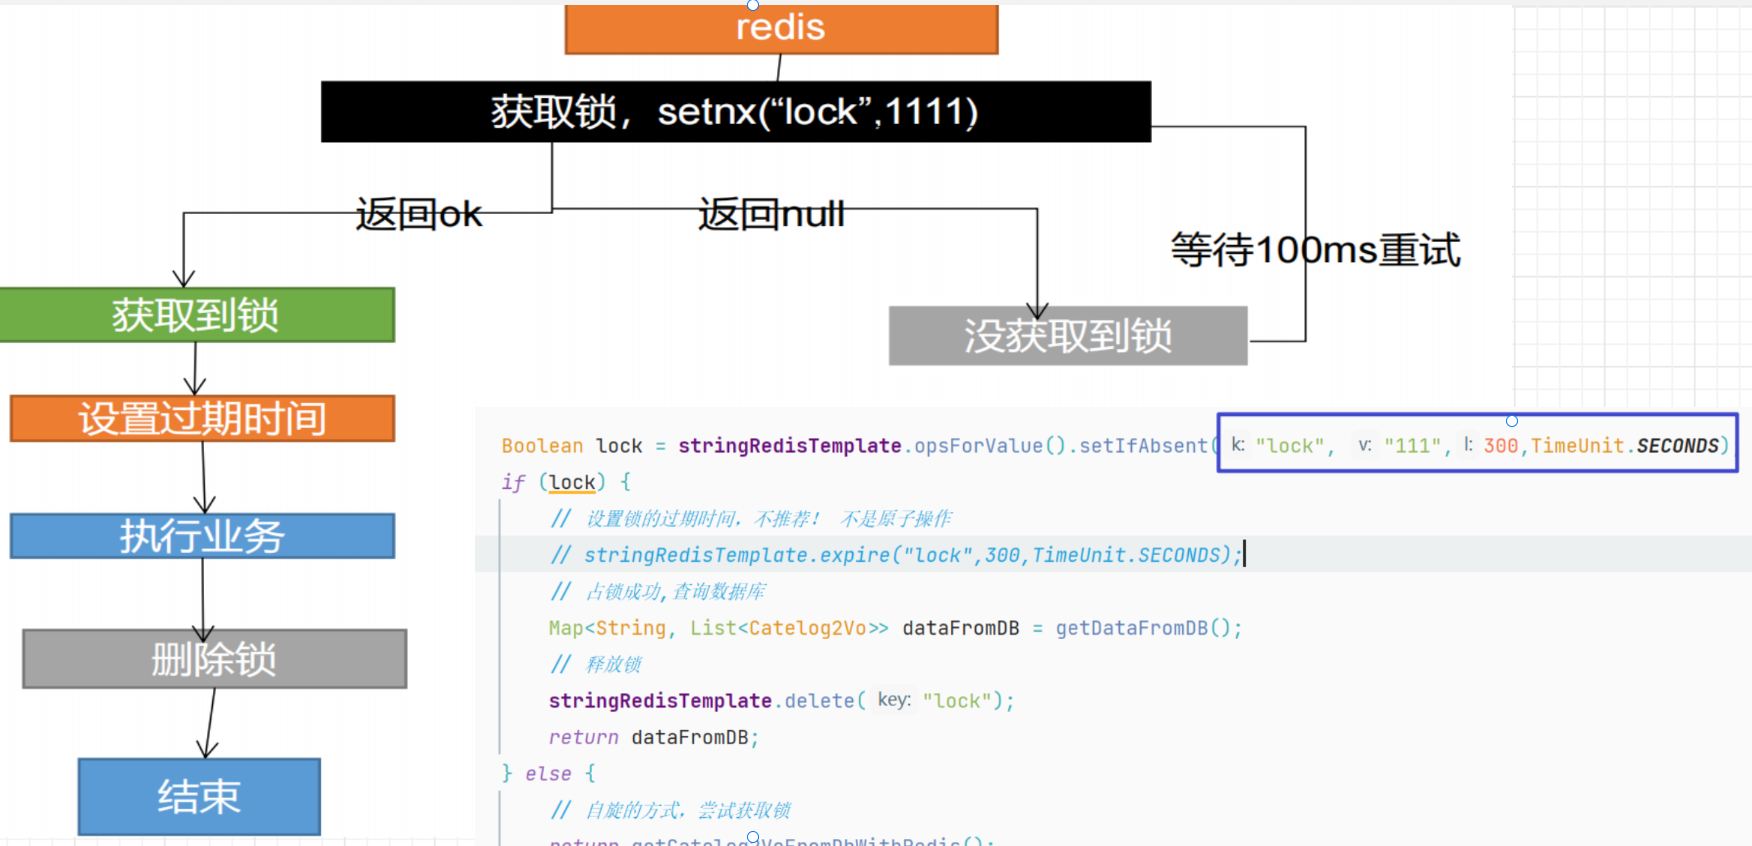Viewport: 1752px width, 846px height.
Task: Click the underlined lock condition variable
Action: tap(572, 482)
